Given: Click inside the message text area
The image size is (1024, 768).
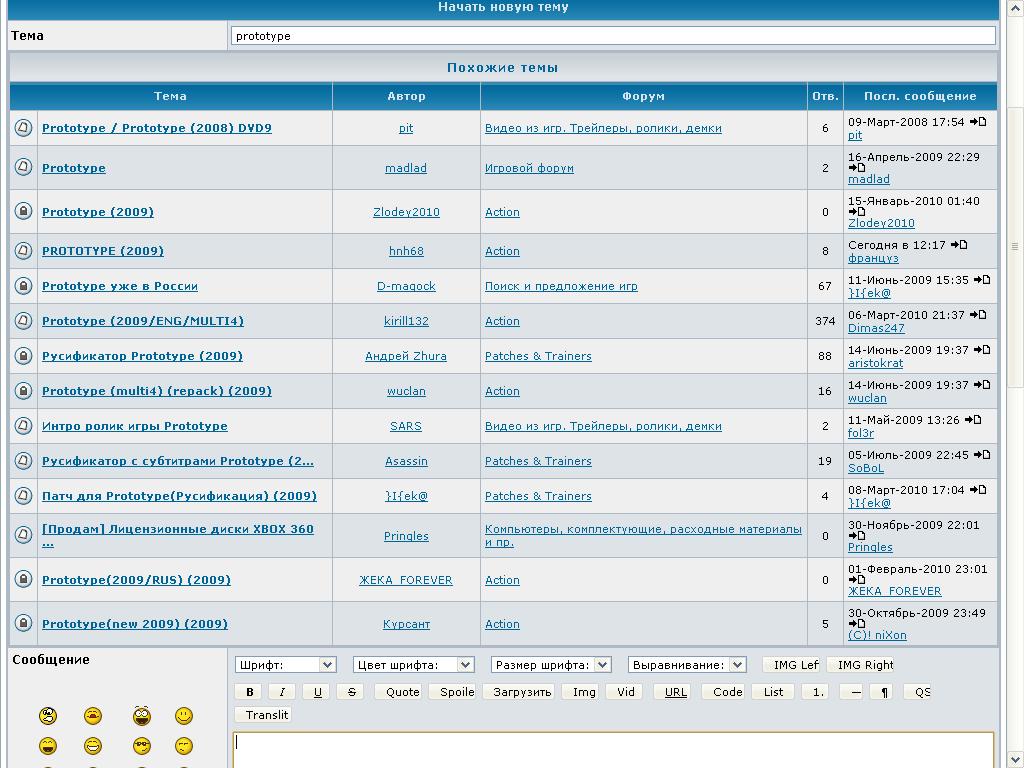Looking at the screenshot, I should click(x=613, y=750).
